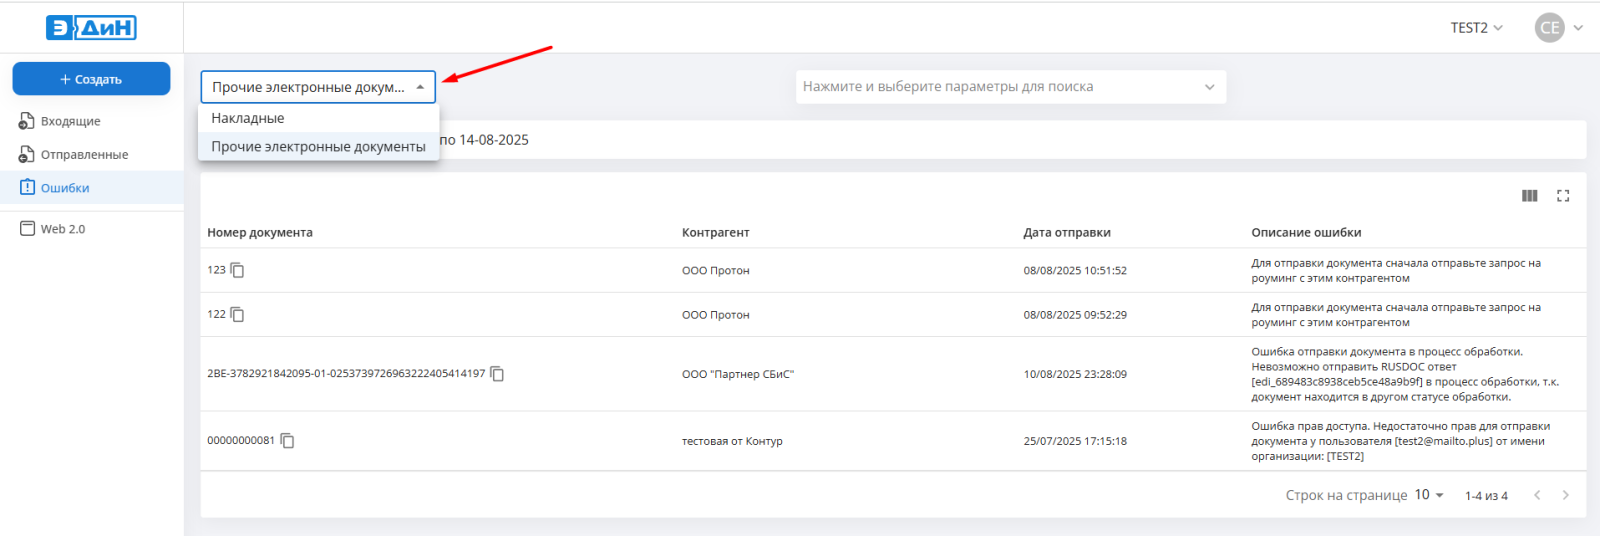Screen dimensions: 1600x536
Task: Expand the search parameters chevron
Action: point(1210,87)
